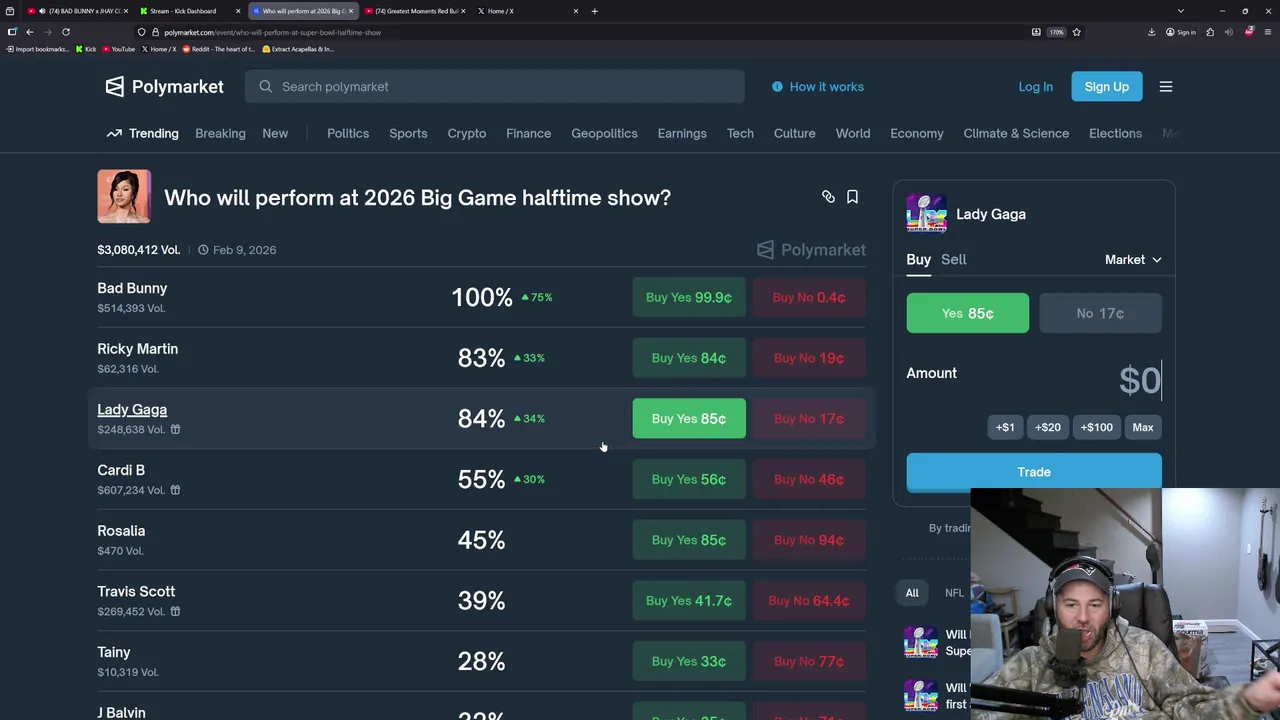
Task: Click the Bad Bunny outcome name
Action: [132, 288]
